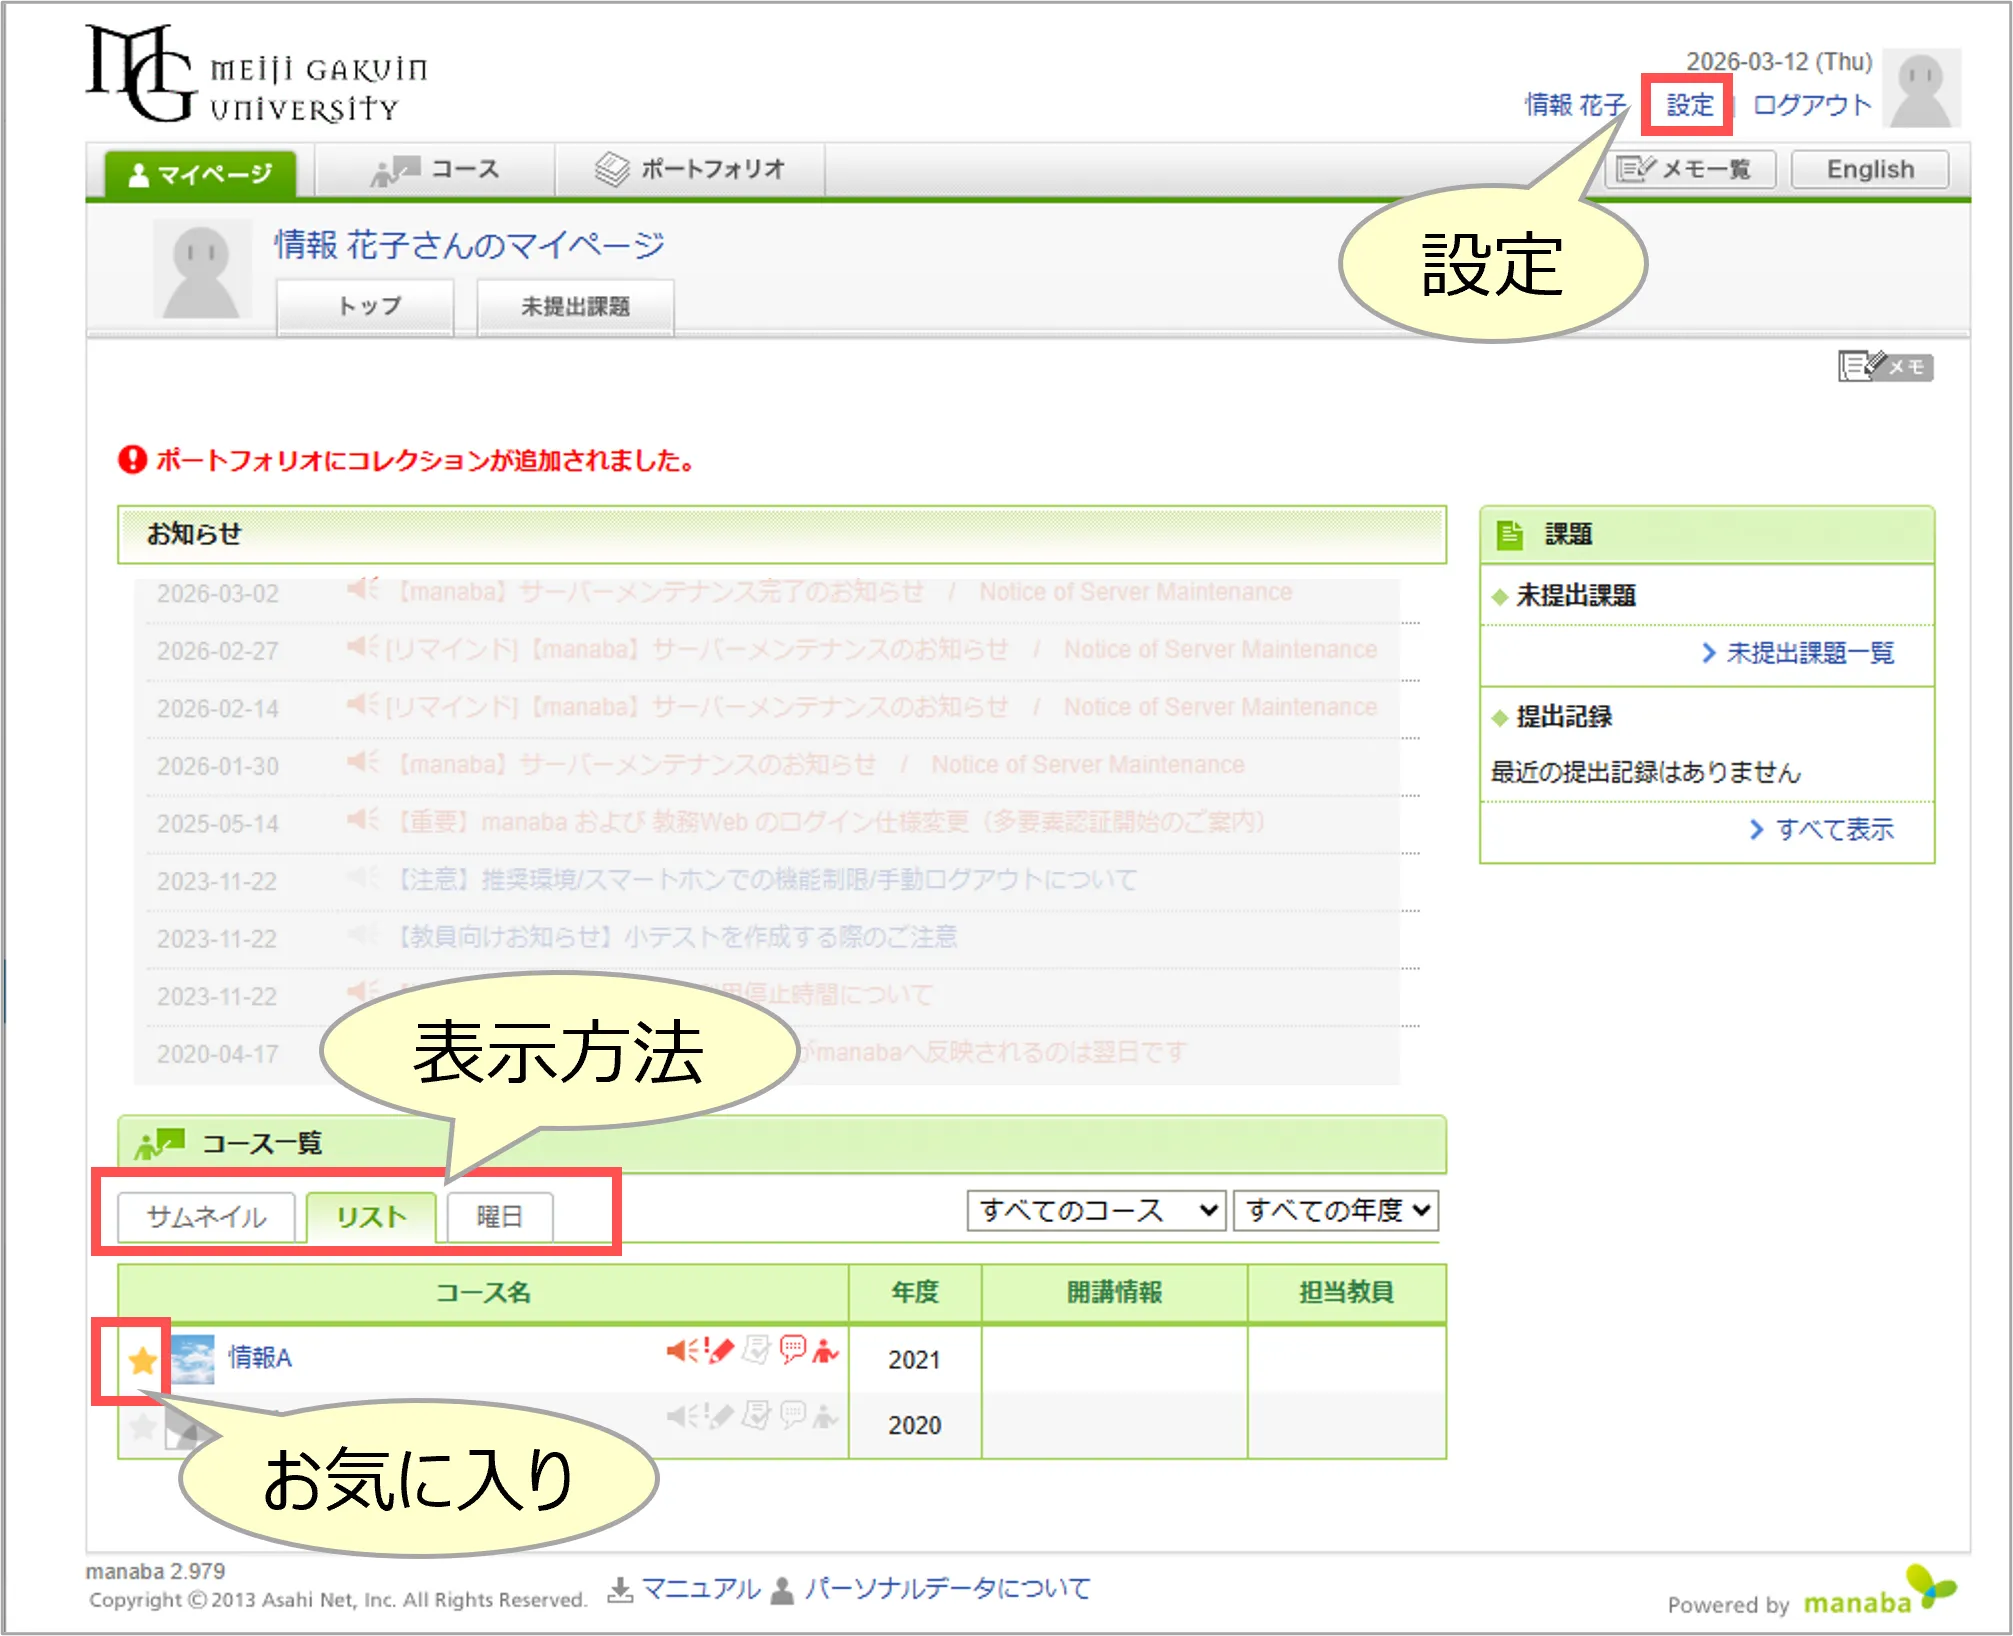The image size is (2013, 1636).
Task: Click user avatar icon at top right
Action: [1921, 88]
